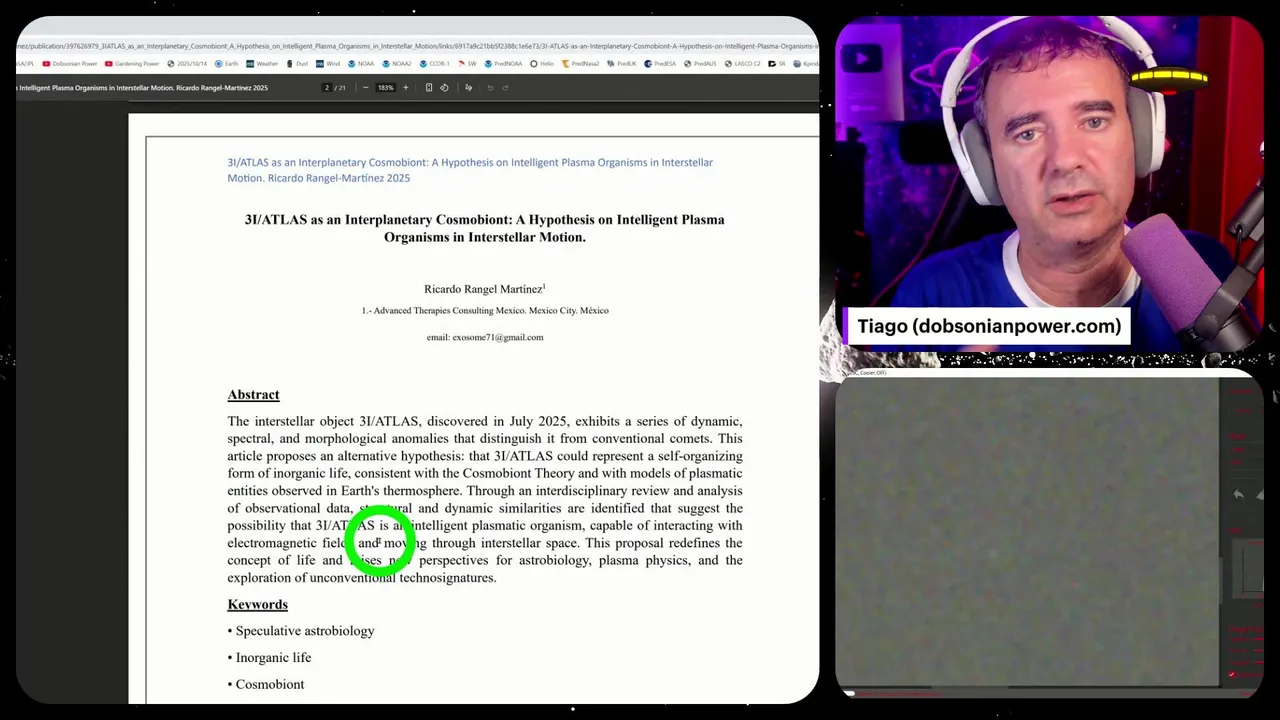Open the SR bookmark
This screenshot has height=720, width=1280.
point(776,64)
